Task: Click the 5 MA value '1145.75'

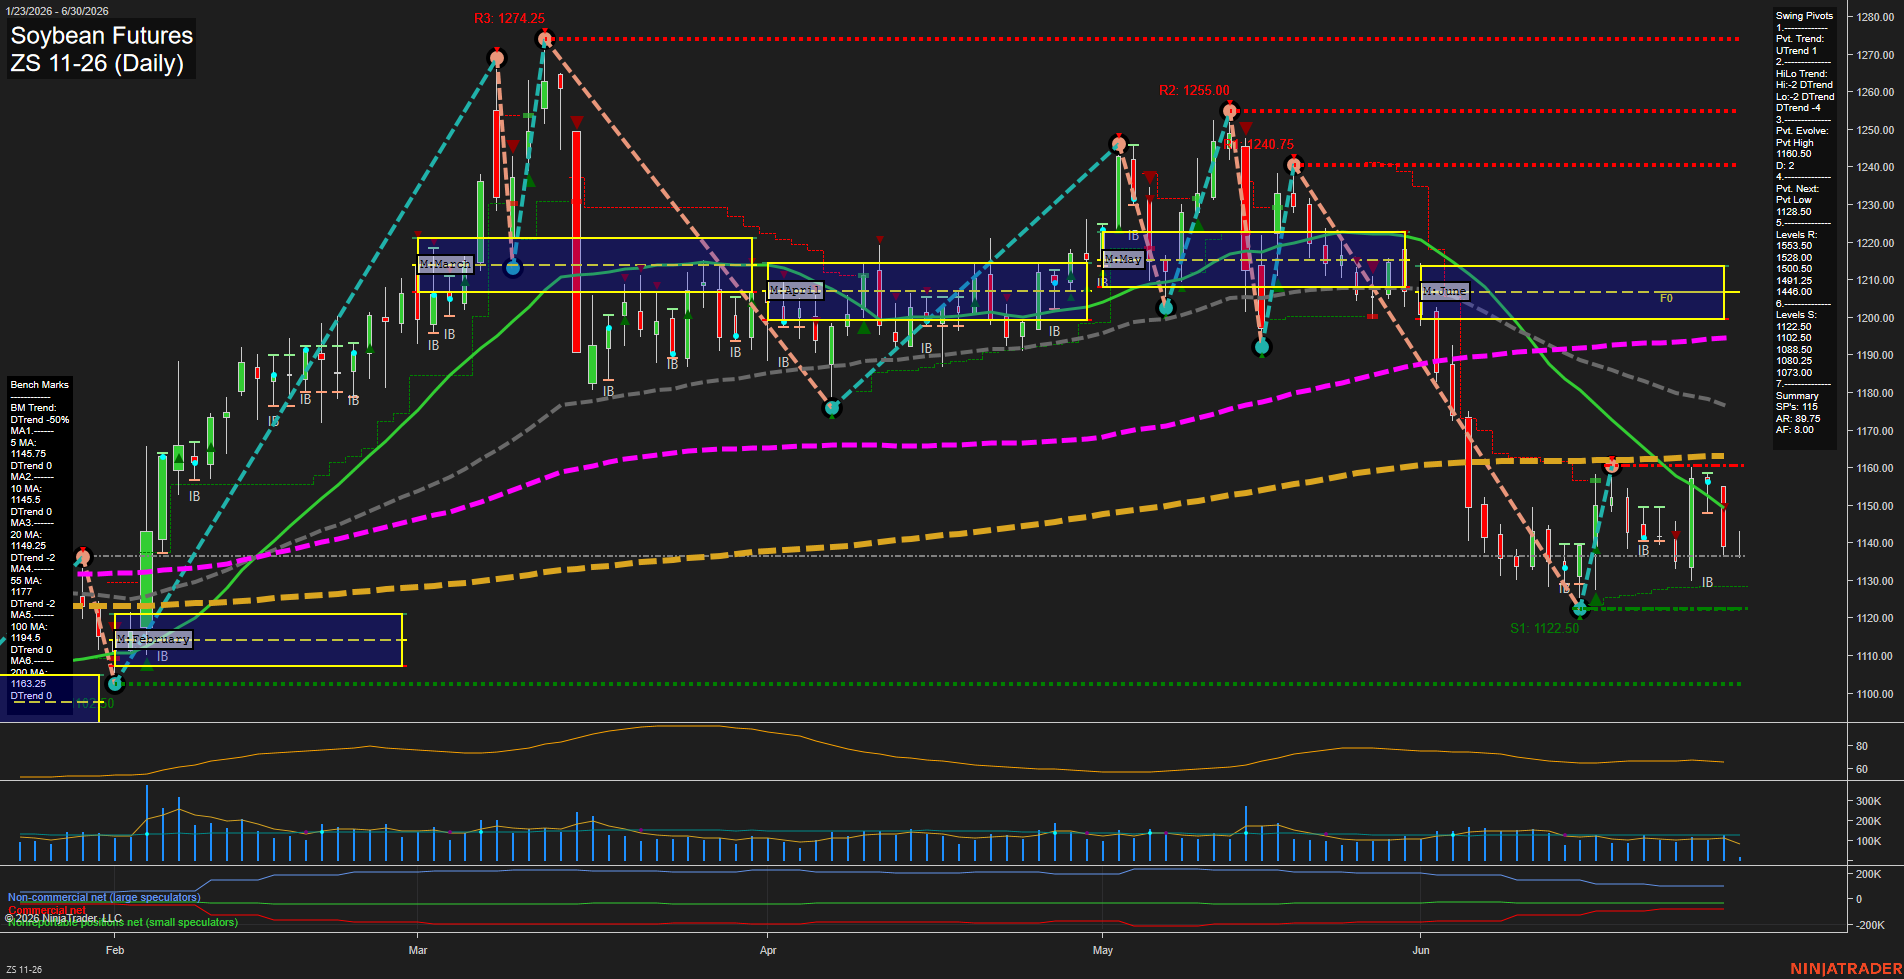Action: [28, 454]
